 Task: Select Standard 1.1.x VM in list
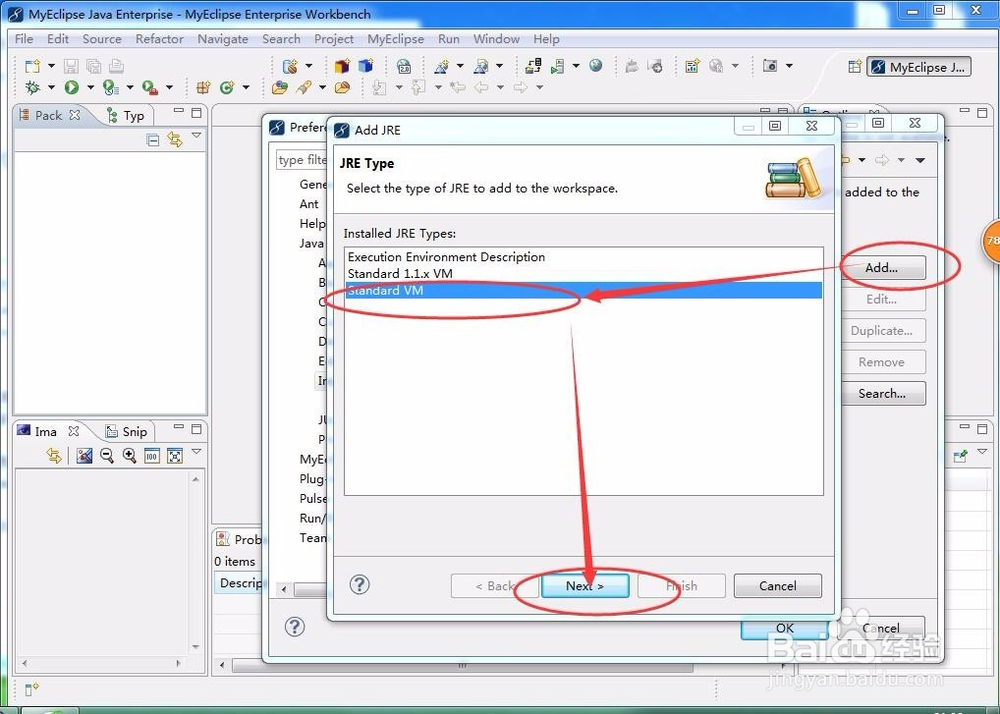click(584, 273)
